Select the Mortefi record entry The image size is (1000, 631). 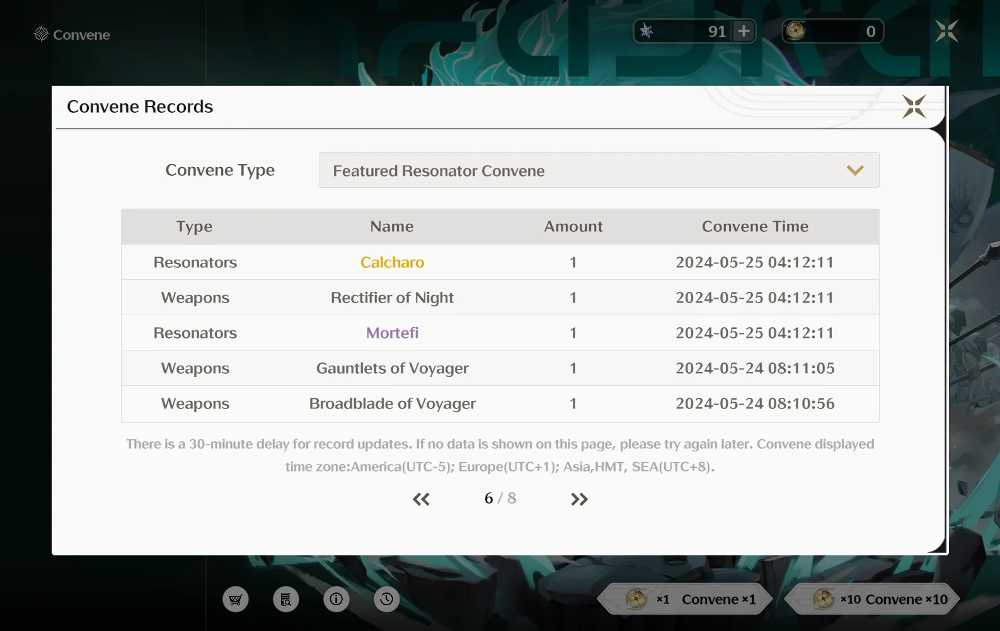tap(500, 333)
